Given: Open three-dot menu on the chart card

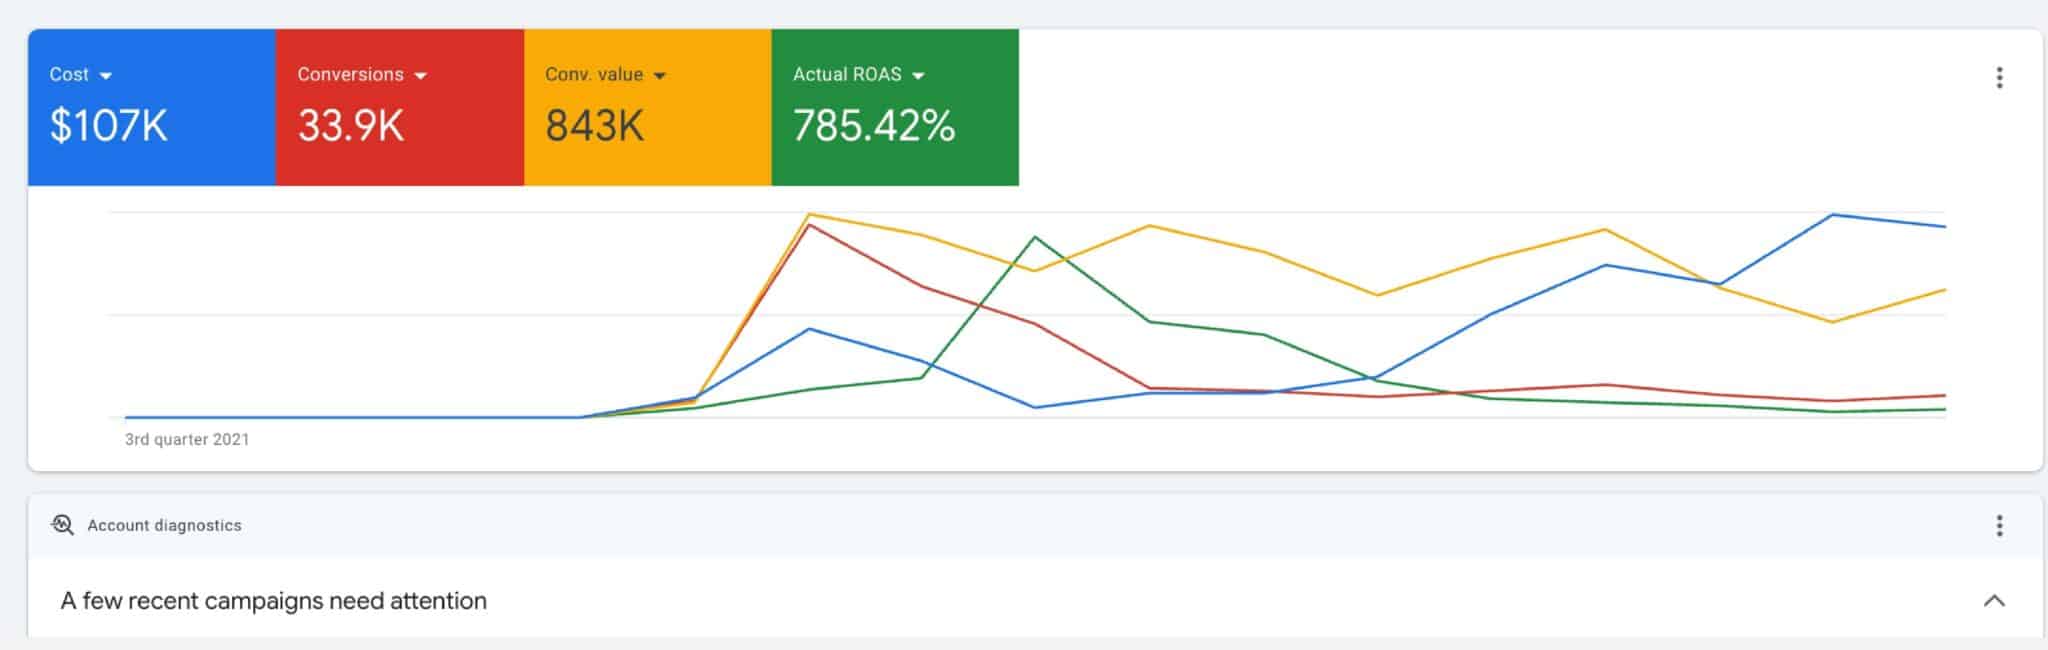Looking at the screenshot, I should click(x=1999, y=78).
